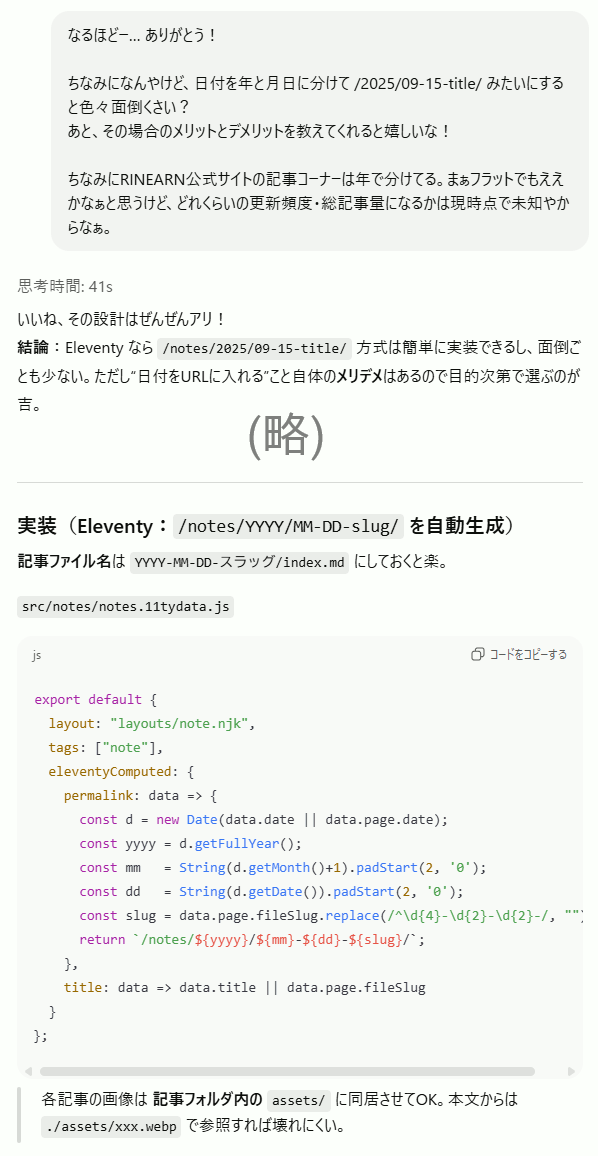Click the inline code YYYY-MM-DD-スラッグ/index.md
Image resolution: width=598 pixels, height=1156 pixels.
[239, 563]
